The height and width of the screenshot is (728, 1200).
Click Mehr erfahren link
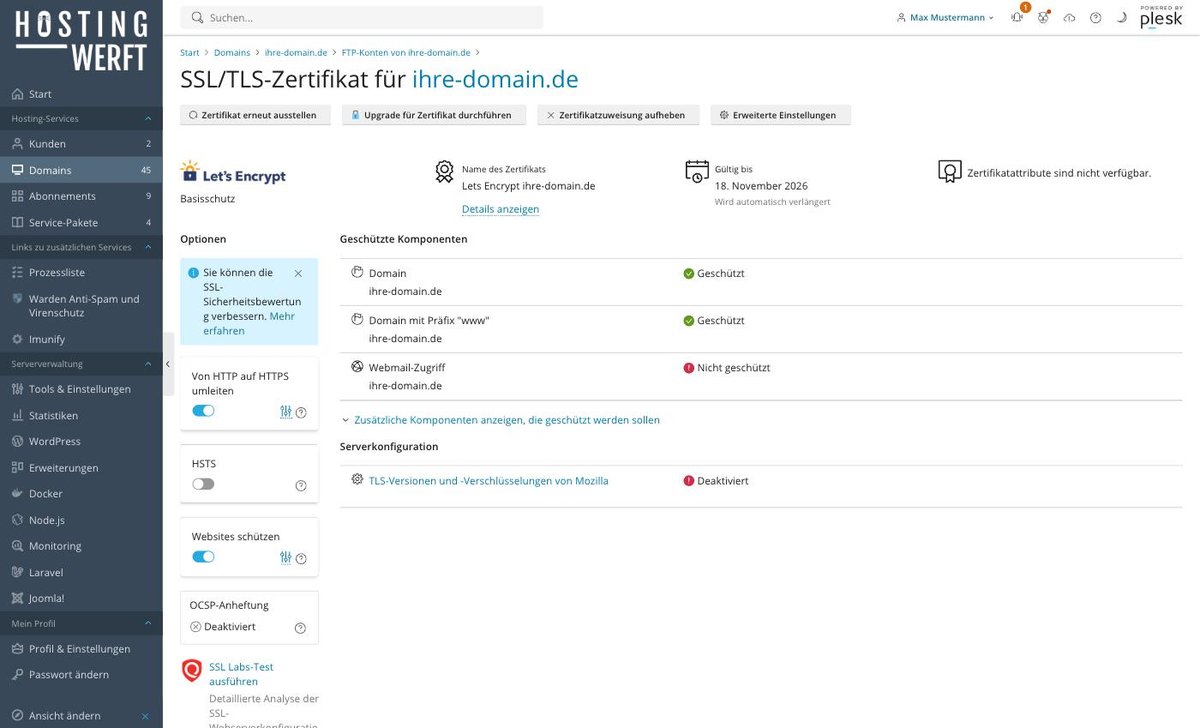[x=248, y=323]
